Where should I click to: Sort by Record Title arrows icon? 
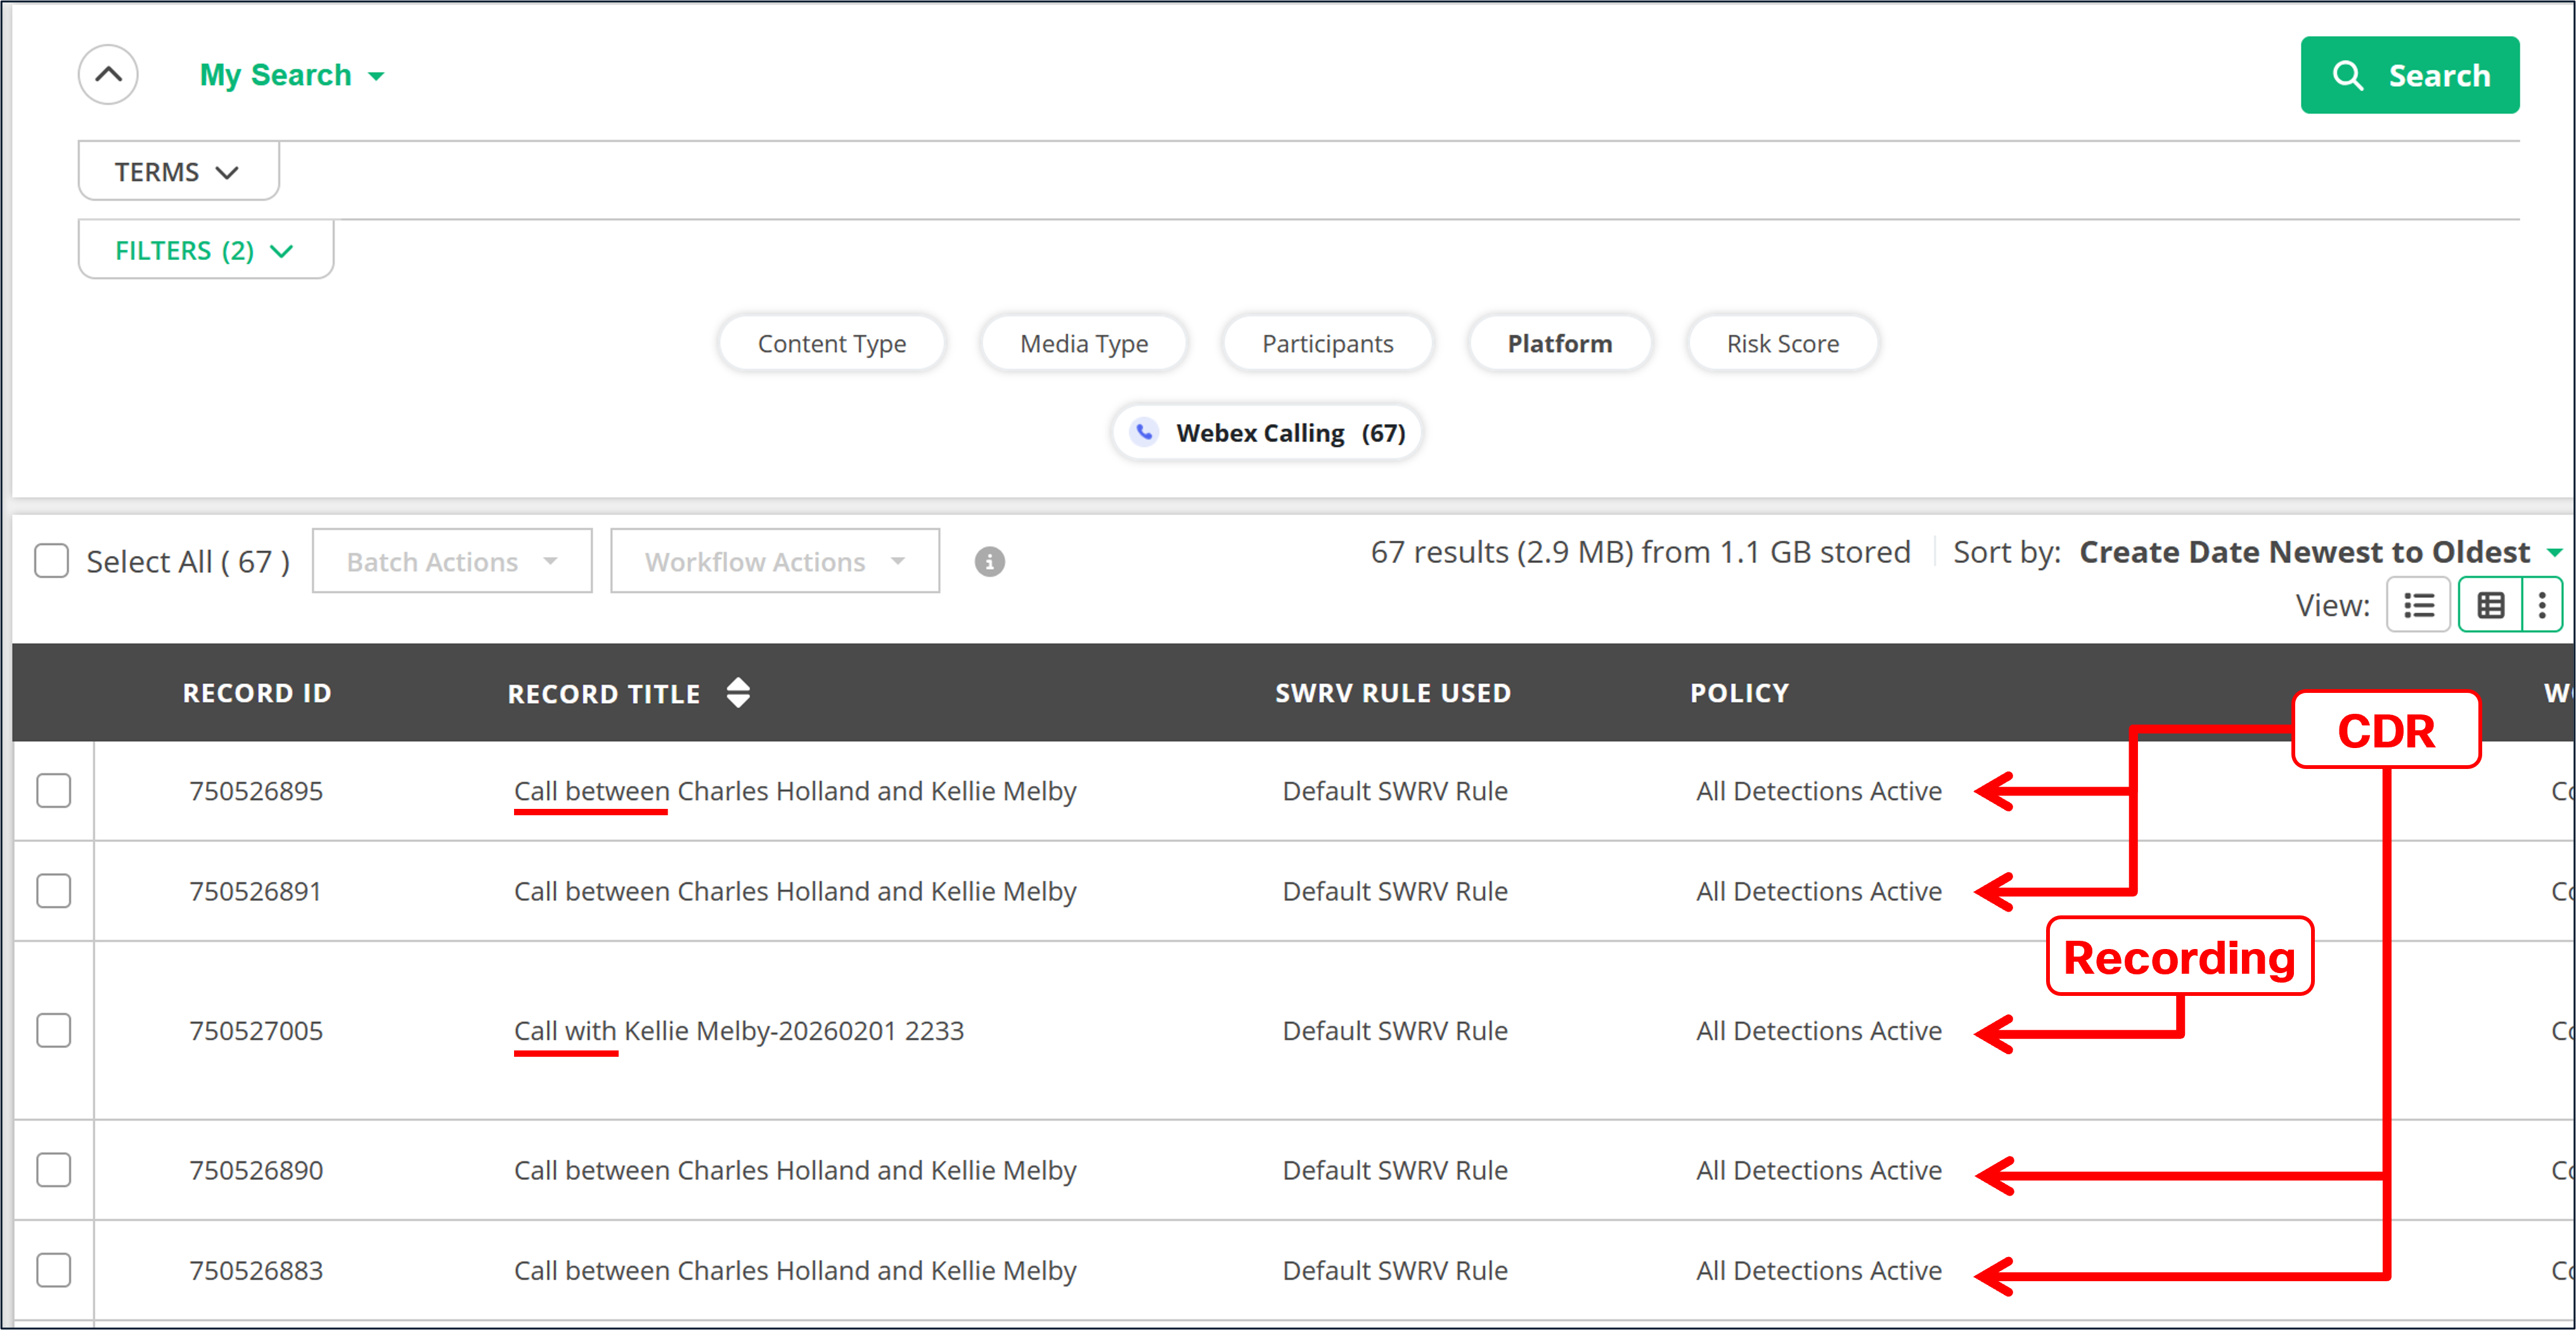738,692
